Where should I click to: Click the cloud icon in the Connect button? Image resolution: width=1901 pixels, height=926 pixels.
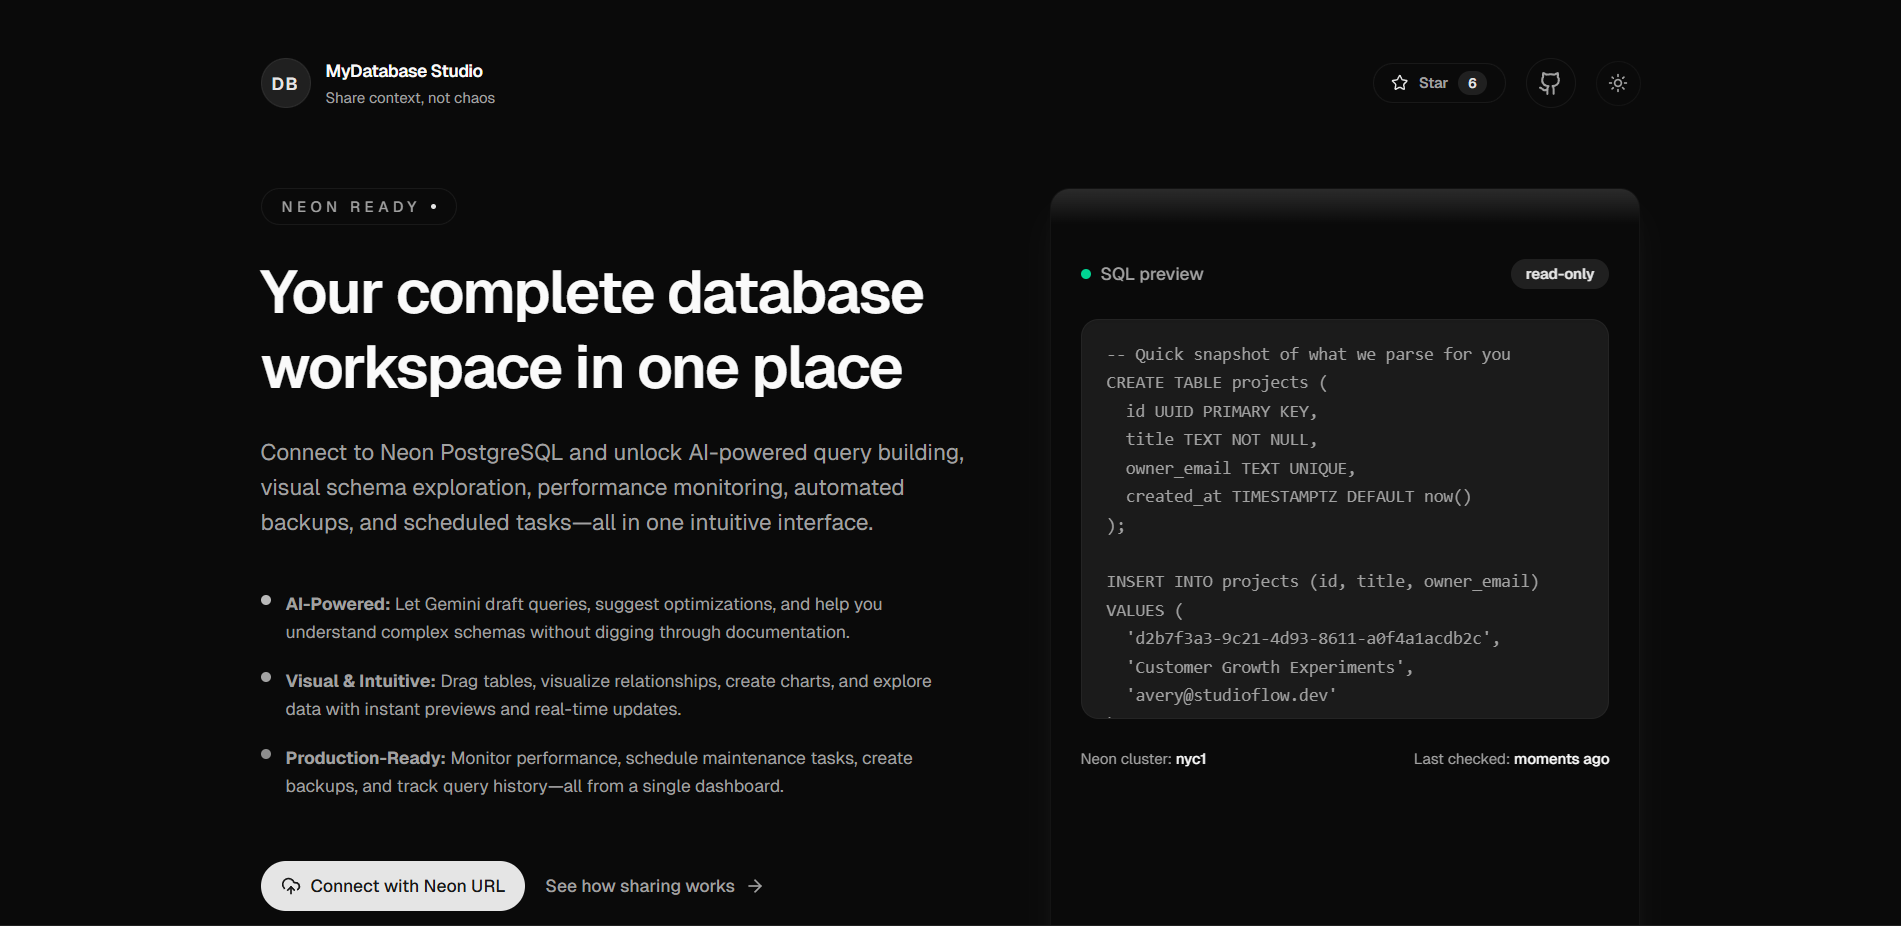point(291,886)
